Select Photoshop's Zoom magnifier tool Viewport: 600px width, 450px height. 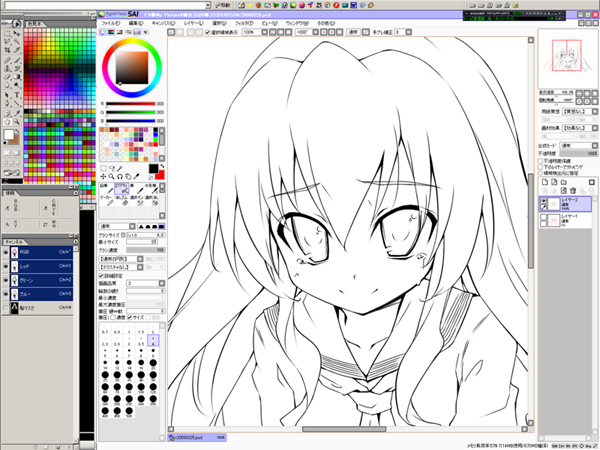pyautogui.click(x=17, y=122)
